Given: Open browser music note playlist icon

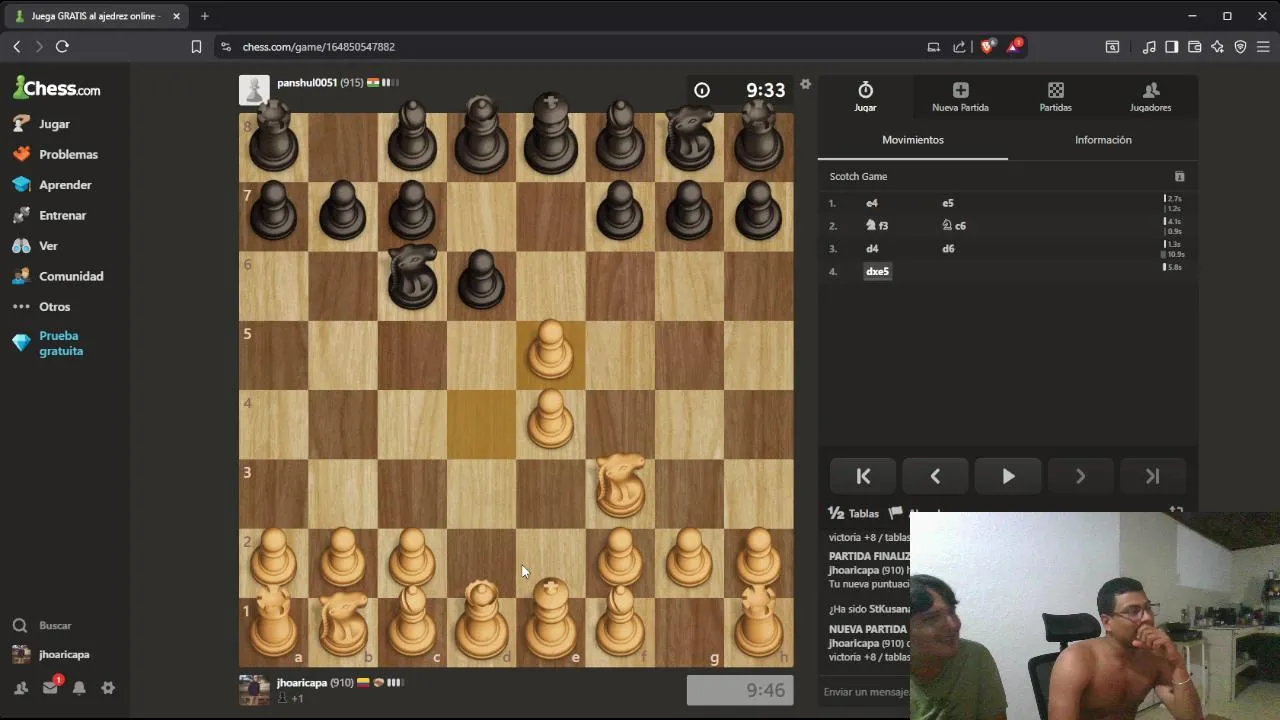Looking at the screenshot, I should (x=1149, y=47).
